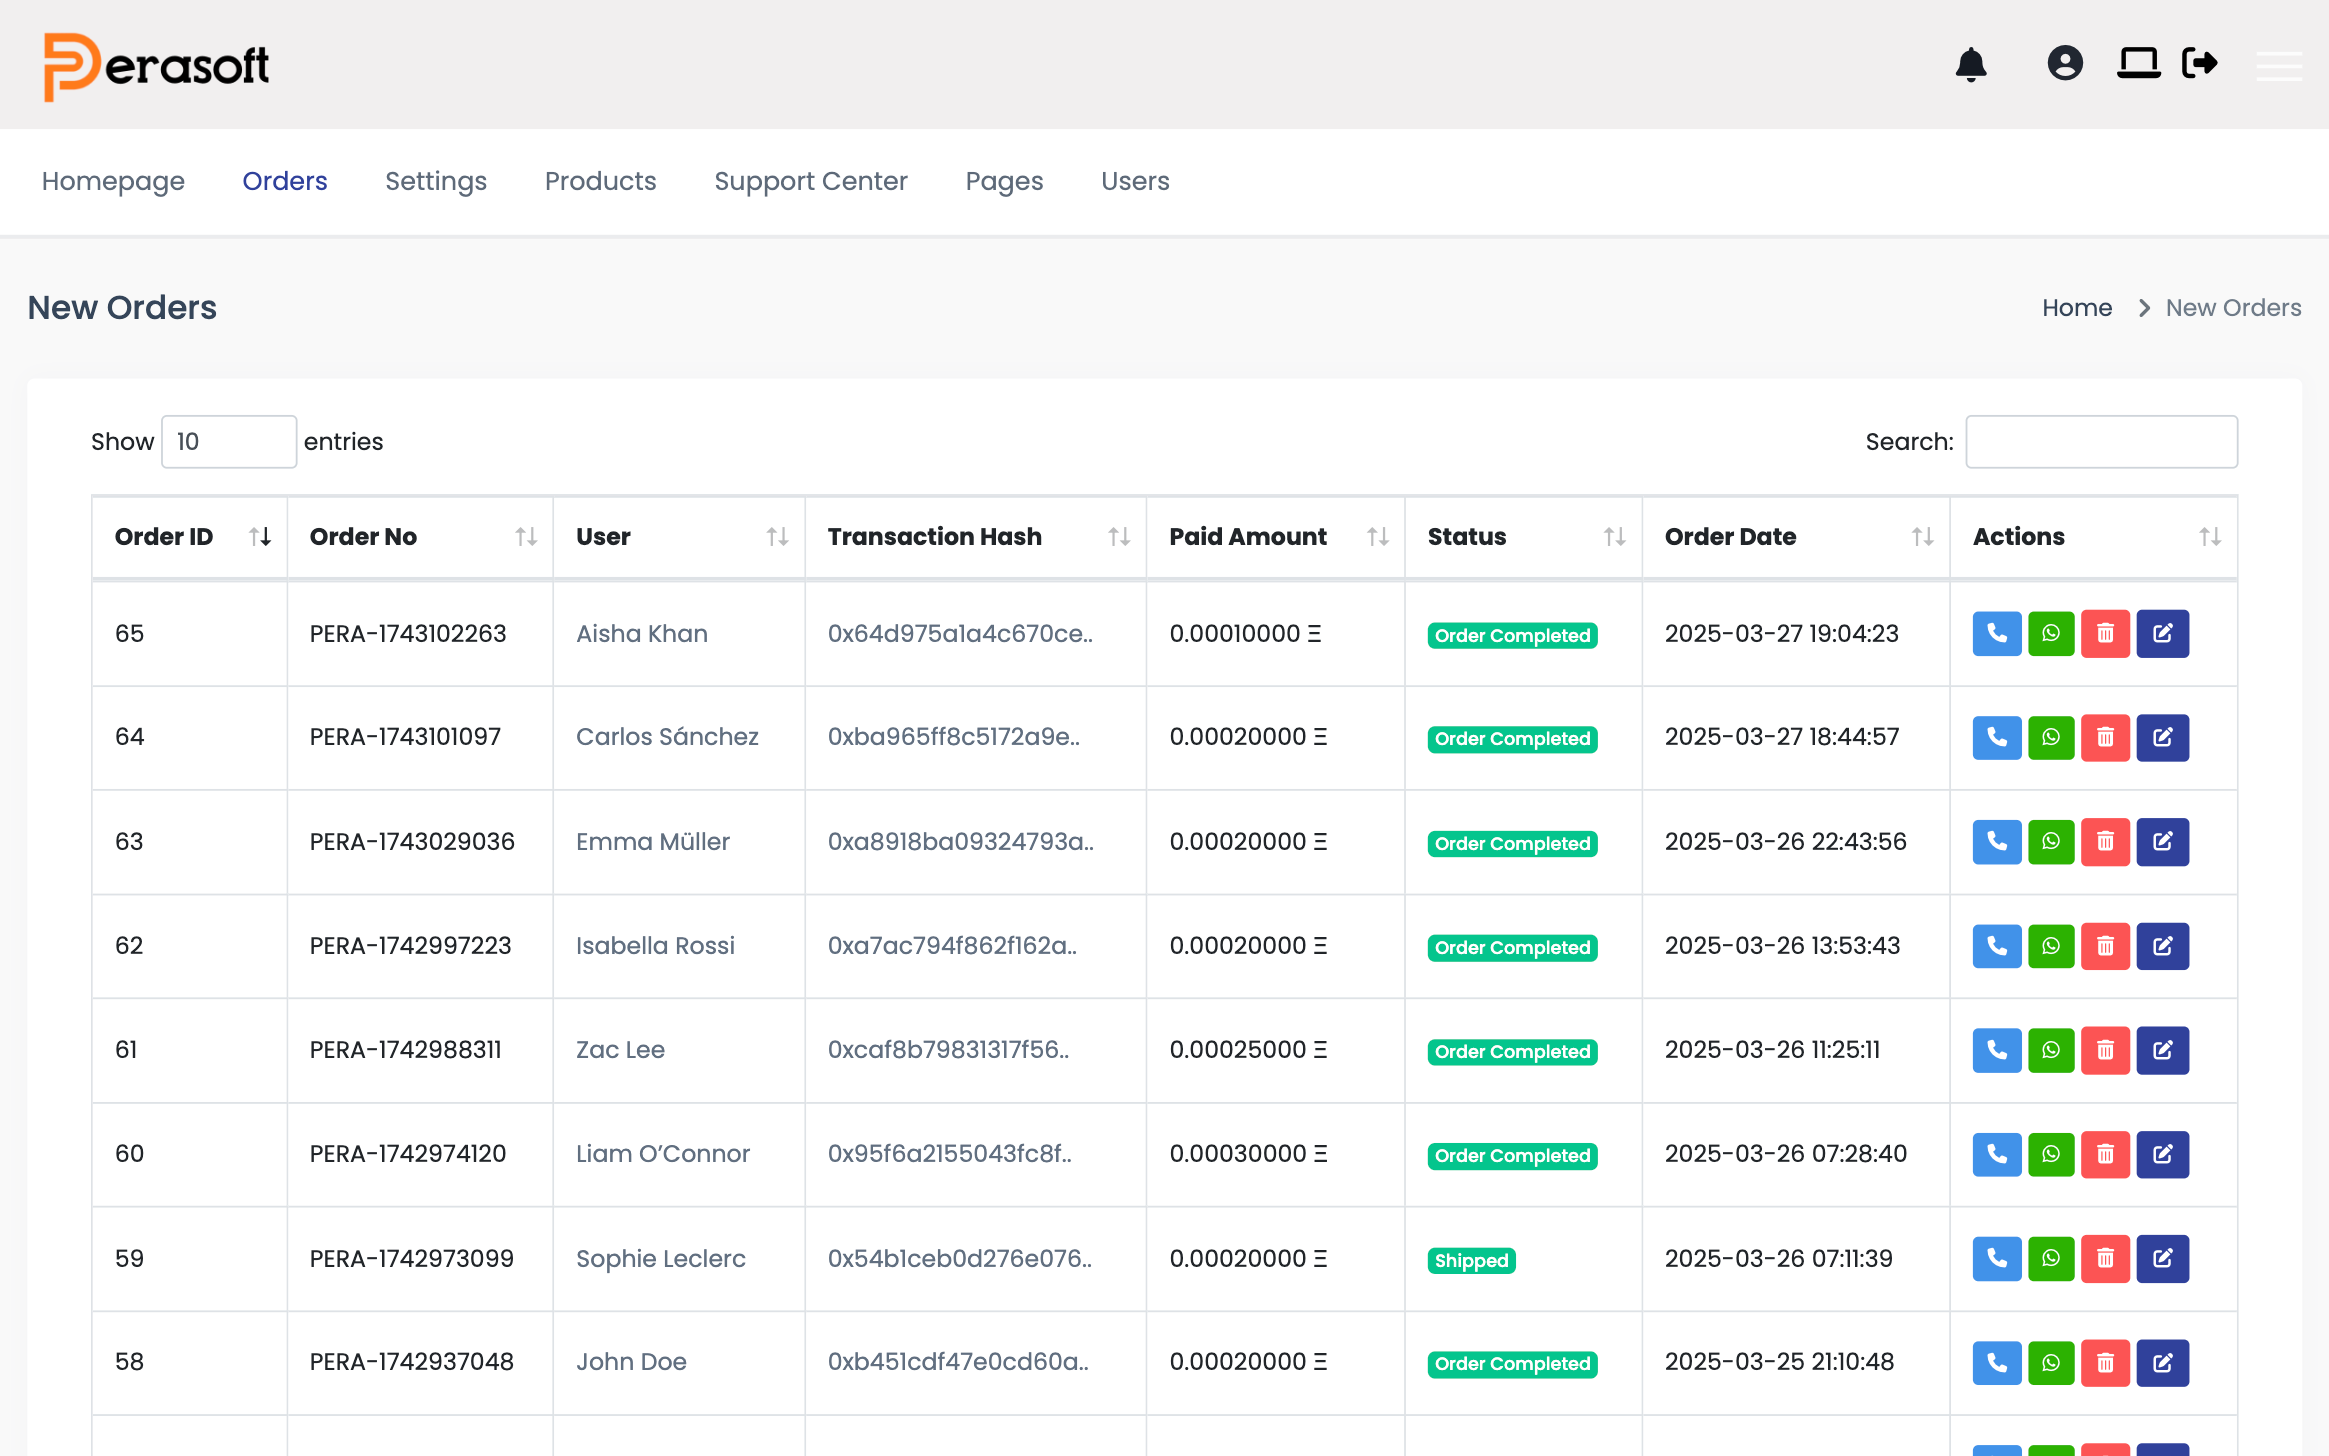The image size is (2329, 1456).
Task: Delete order PERA-1743102263
Action: (x=2105, y=634)
